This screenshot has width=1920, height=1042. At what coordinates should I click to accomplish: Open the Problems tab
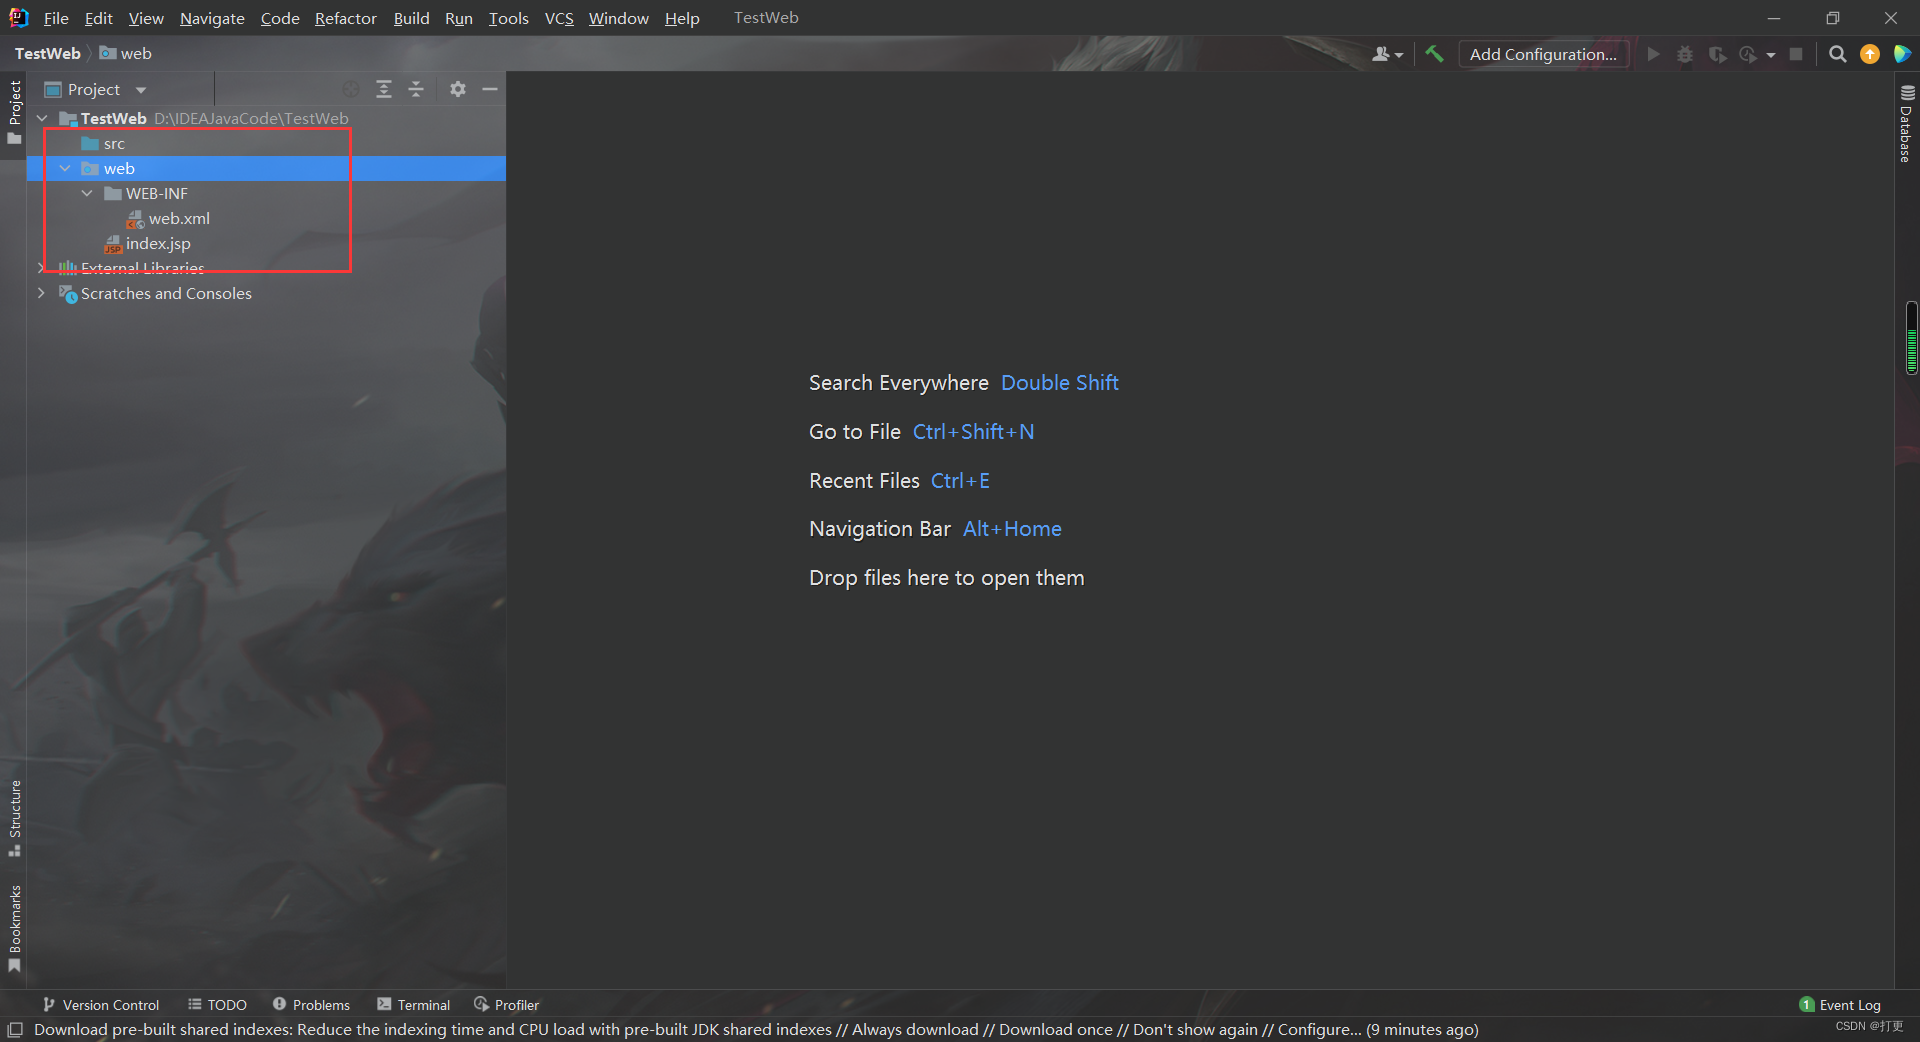(x=311, y=1005)
